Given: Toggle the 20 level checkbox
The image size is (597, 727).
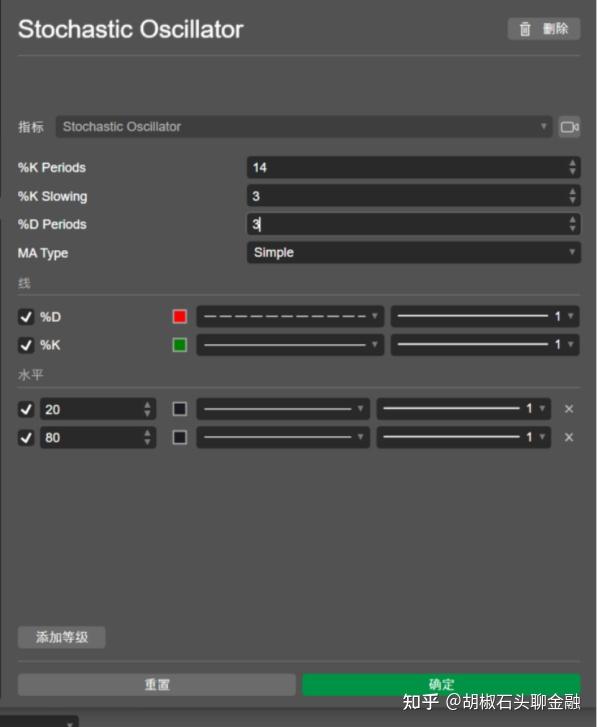Looking at the screenshot, I should click(x=26, y=409).
